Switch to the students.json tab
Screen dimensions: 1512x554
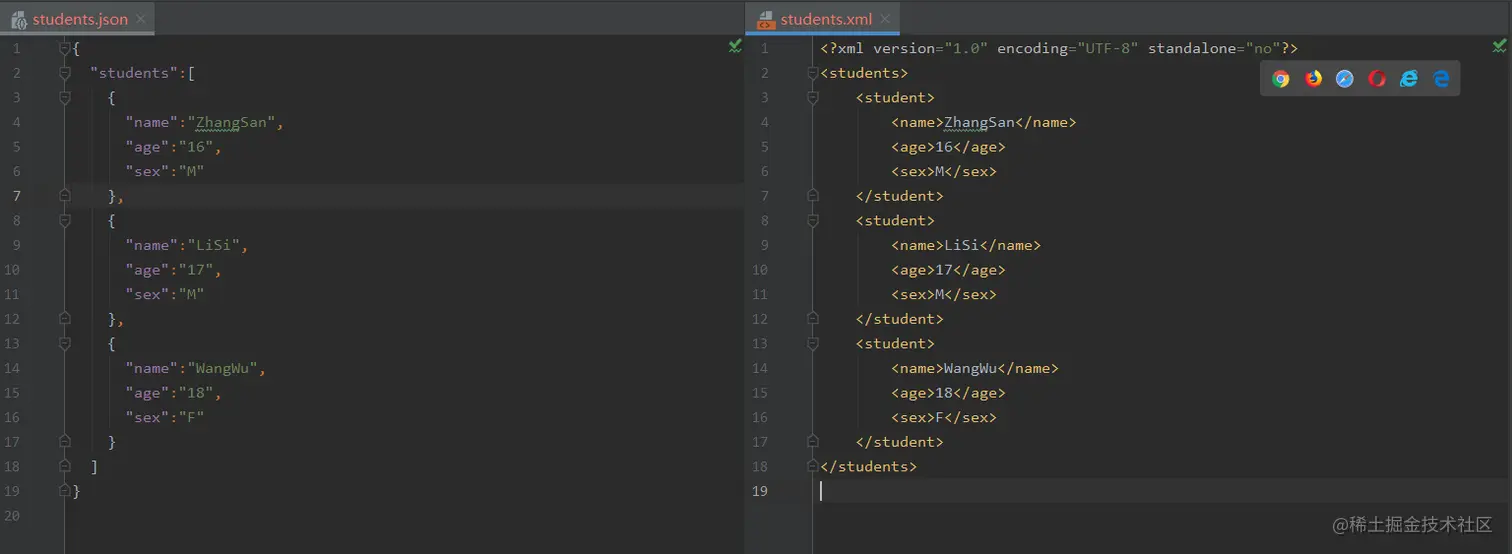pos(78,19)
